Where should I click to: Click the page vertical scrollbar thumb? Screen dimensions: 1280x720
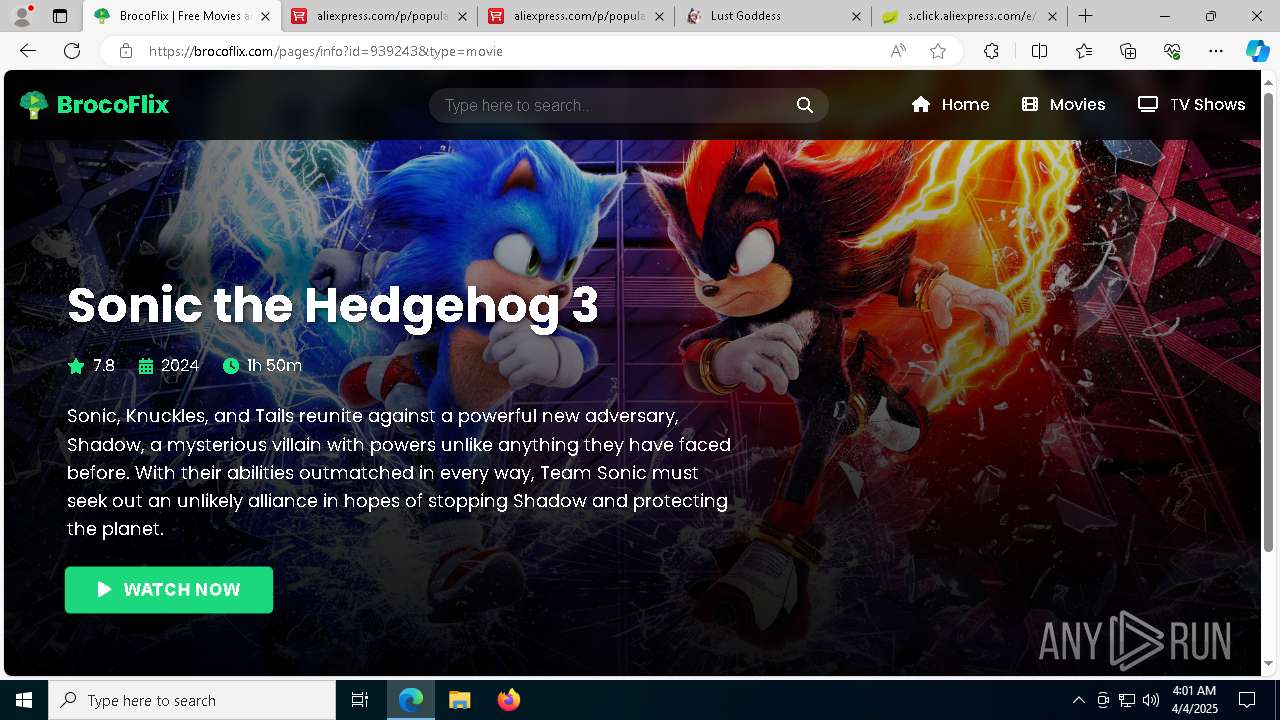pyautogui.click(x=1268, y=320)
